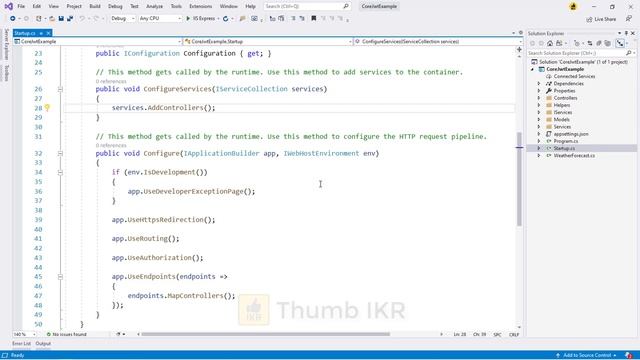Click the Save floppy disk icon

pyautogui.click(x=61, y=18)
